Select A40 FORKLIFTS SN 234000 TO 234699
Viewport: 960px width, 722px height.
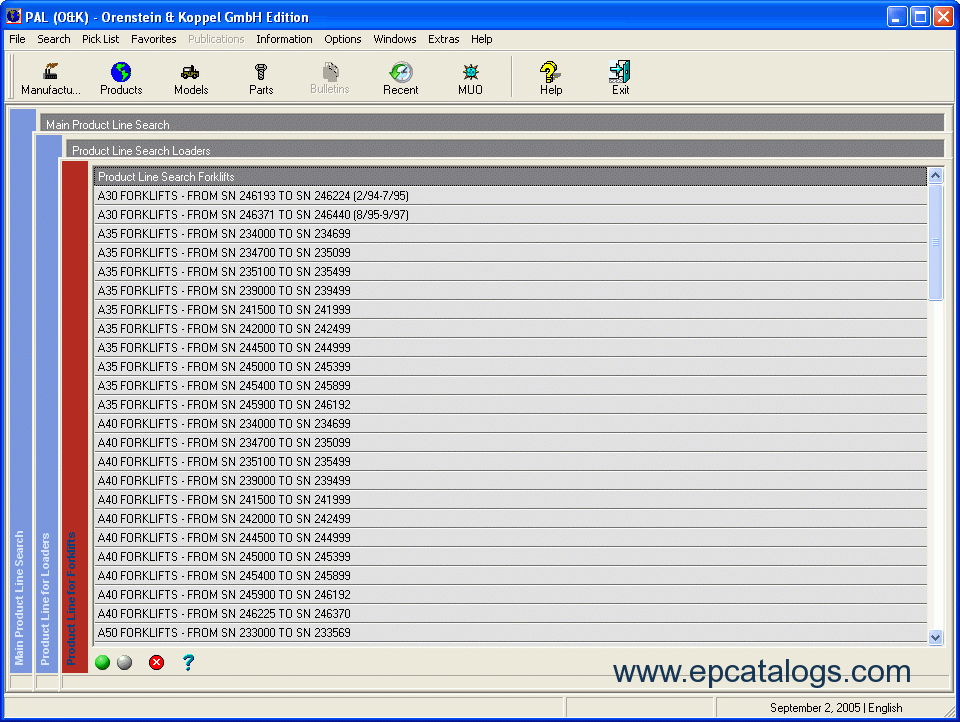tap(510, 424)
